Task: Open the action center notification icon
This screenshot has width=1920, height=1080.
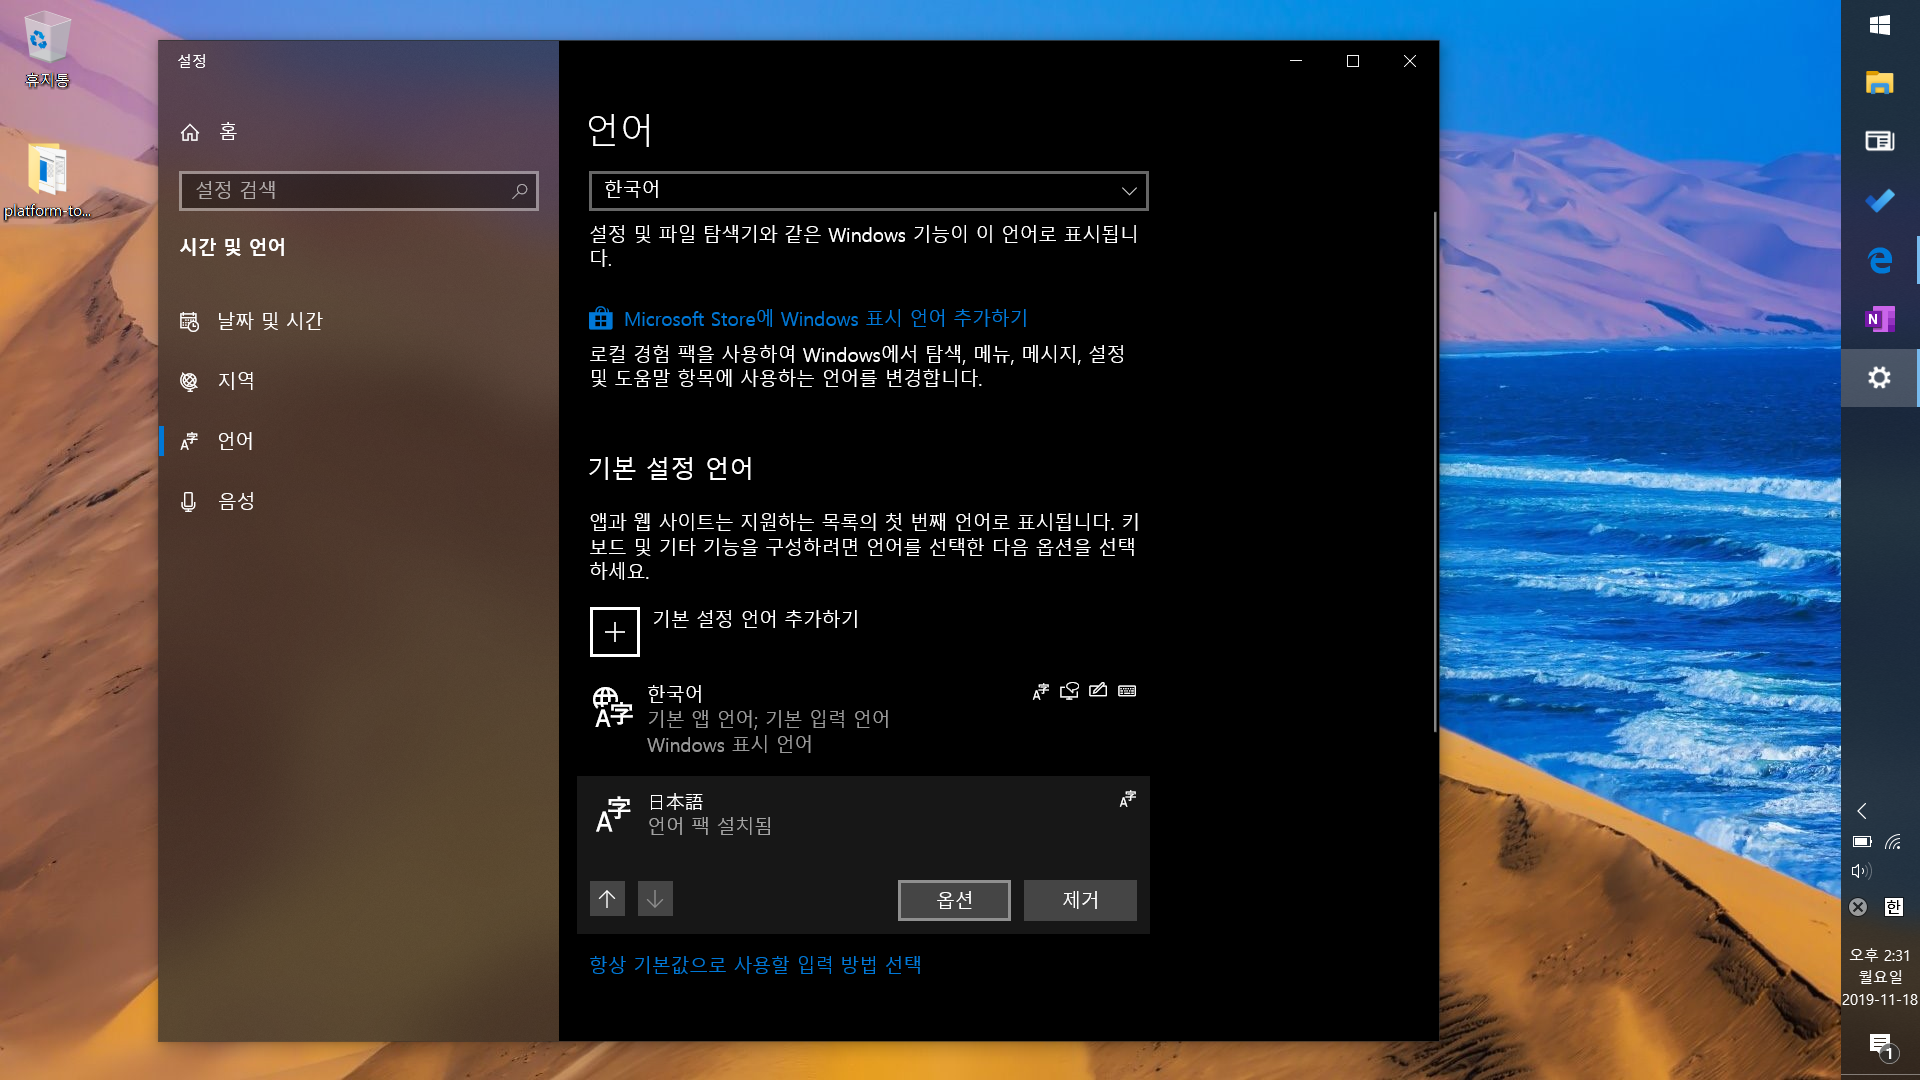Action: click(1880, 1045)
